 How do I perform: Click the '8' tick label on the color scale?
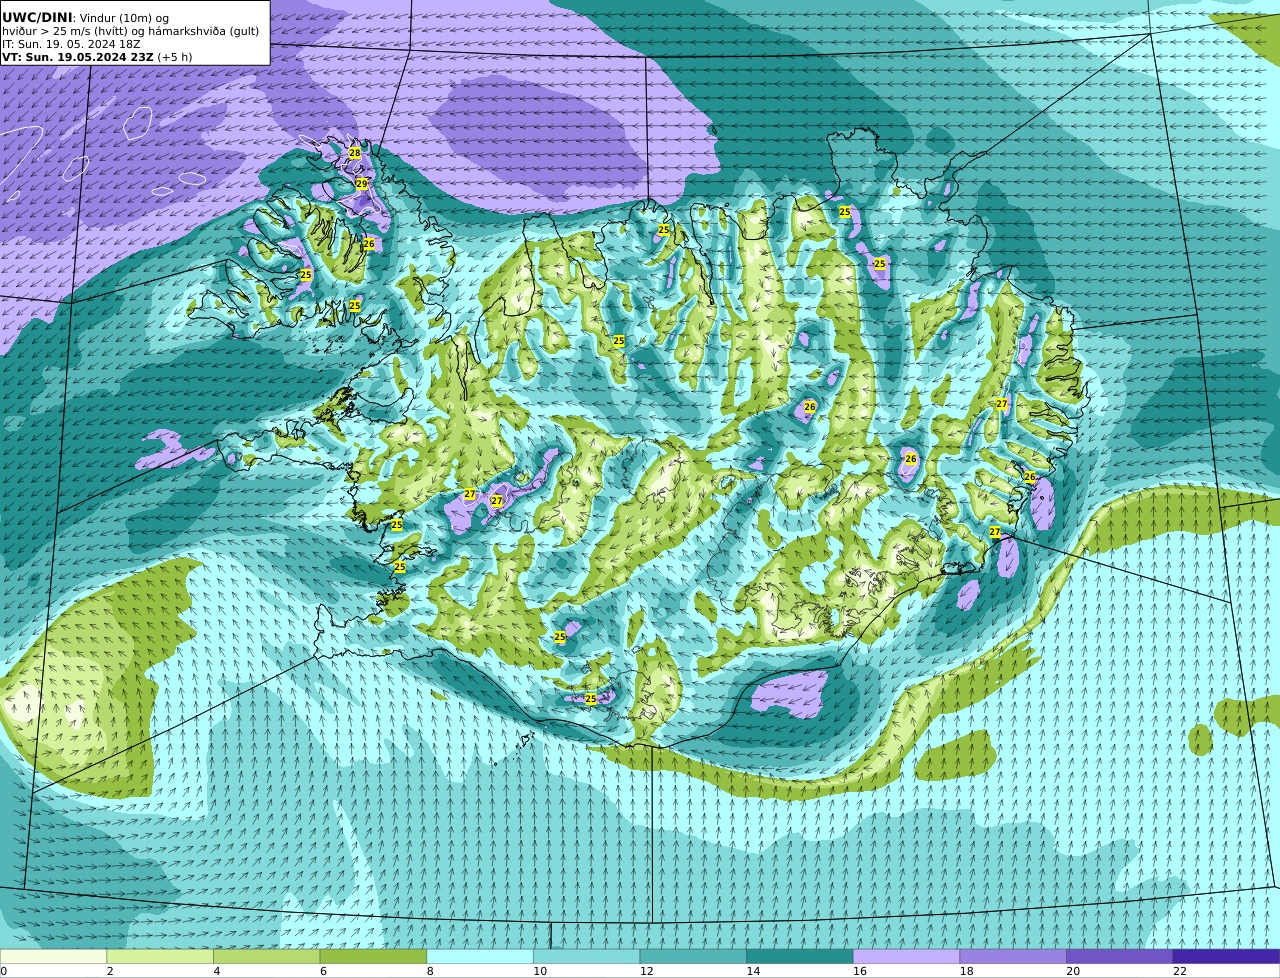pos(431,971)
